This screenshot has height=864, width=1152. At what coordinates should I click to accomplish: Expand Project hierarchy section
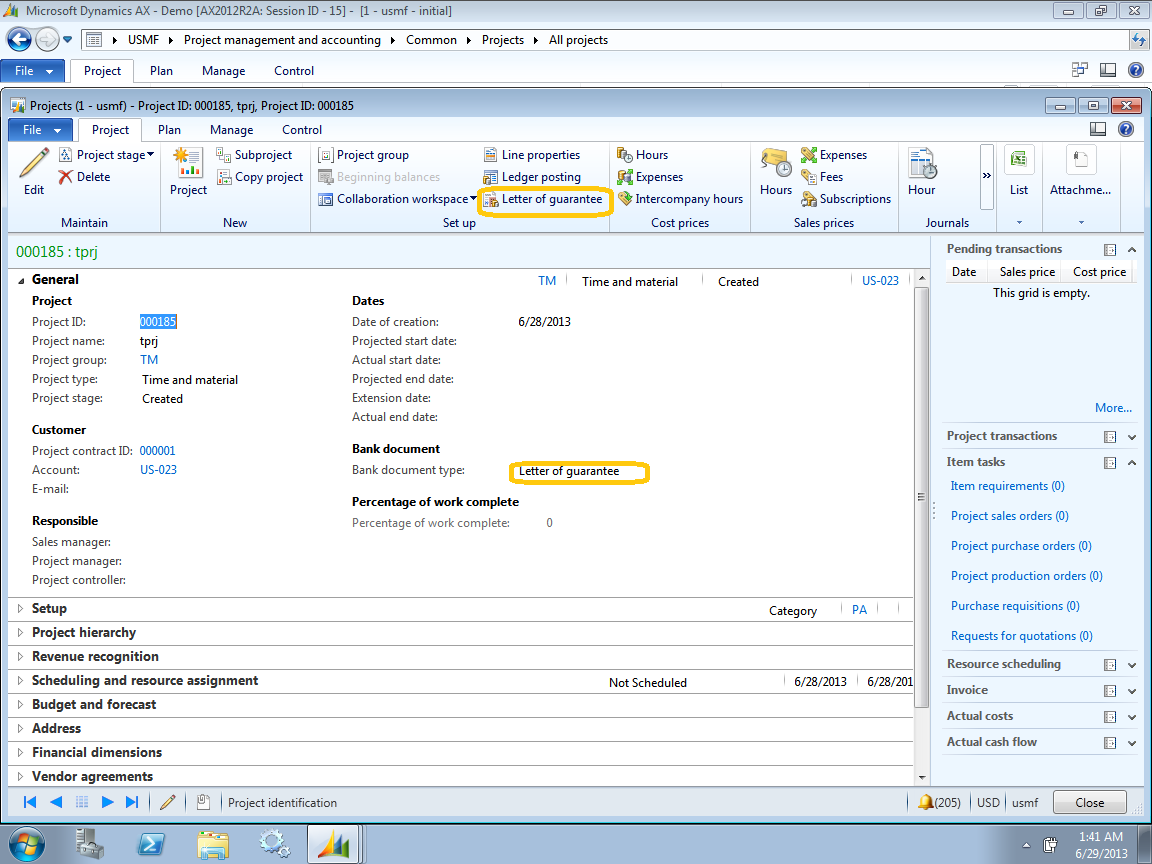[21, 633]
